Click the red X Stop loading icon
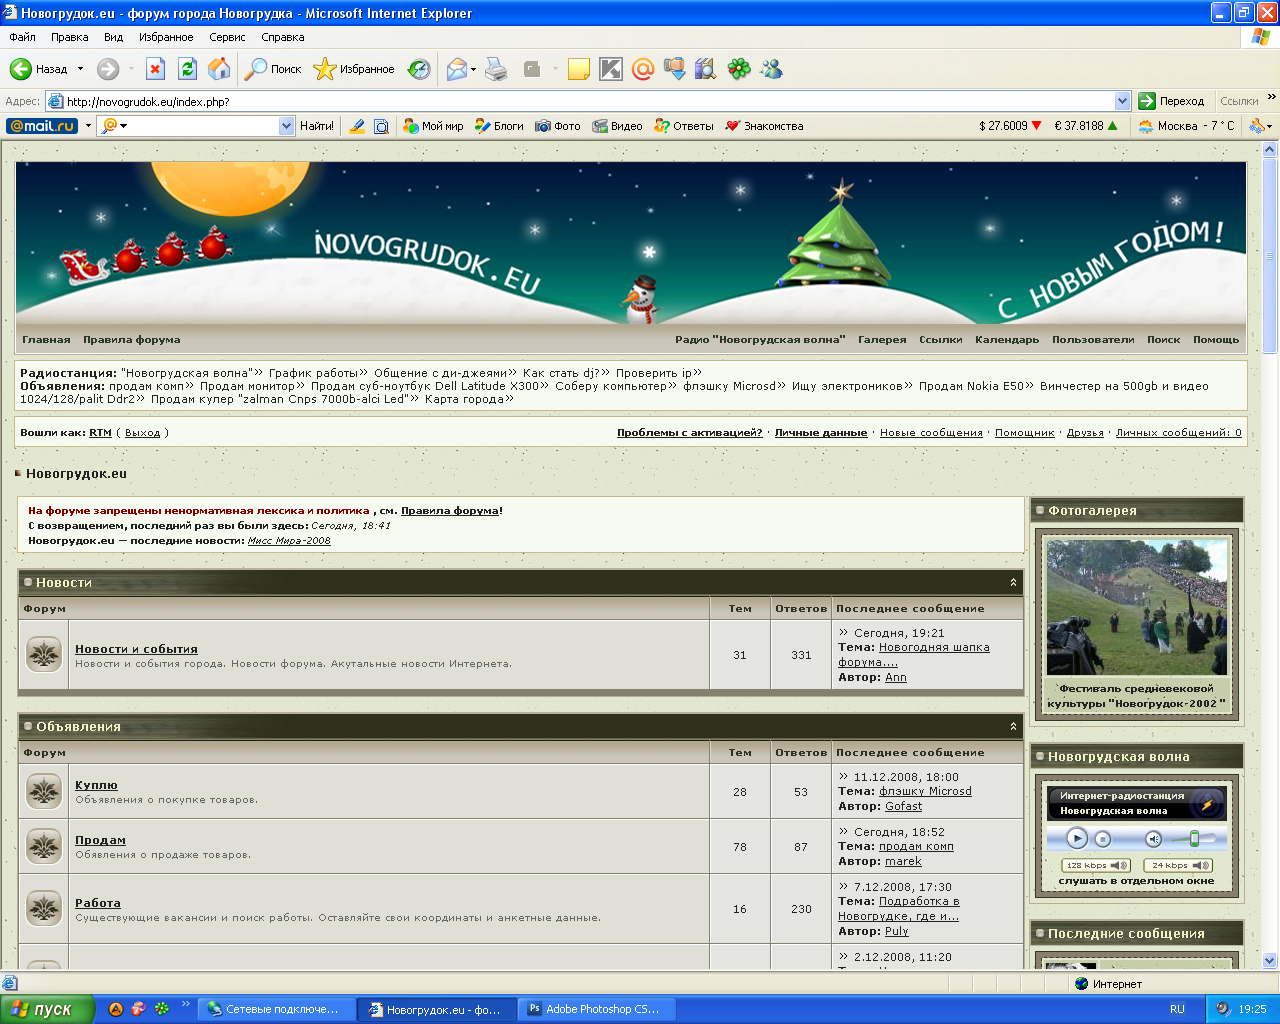The image size is (1280, 1024). point(155,69)
